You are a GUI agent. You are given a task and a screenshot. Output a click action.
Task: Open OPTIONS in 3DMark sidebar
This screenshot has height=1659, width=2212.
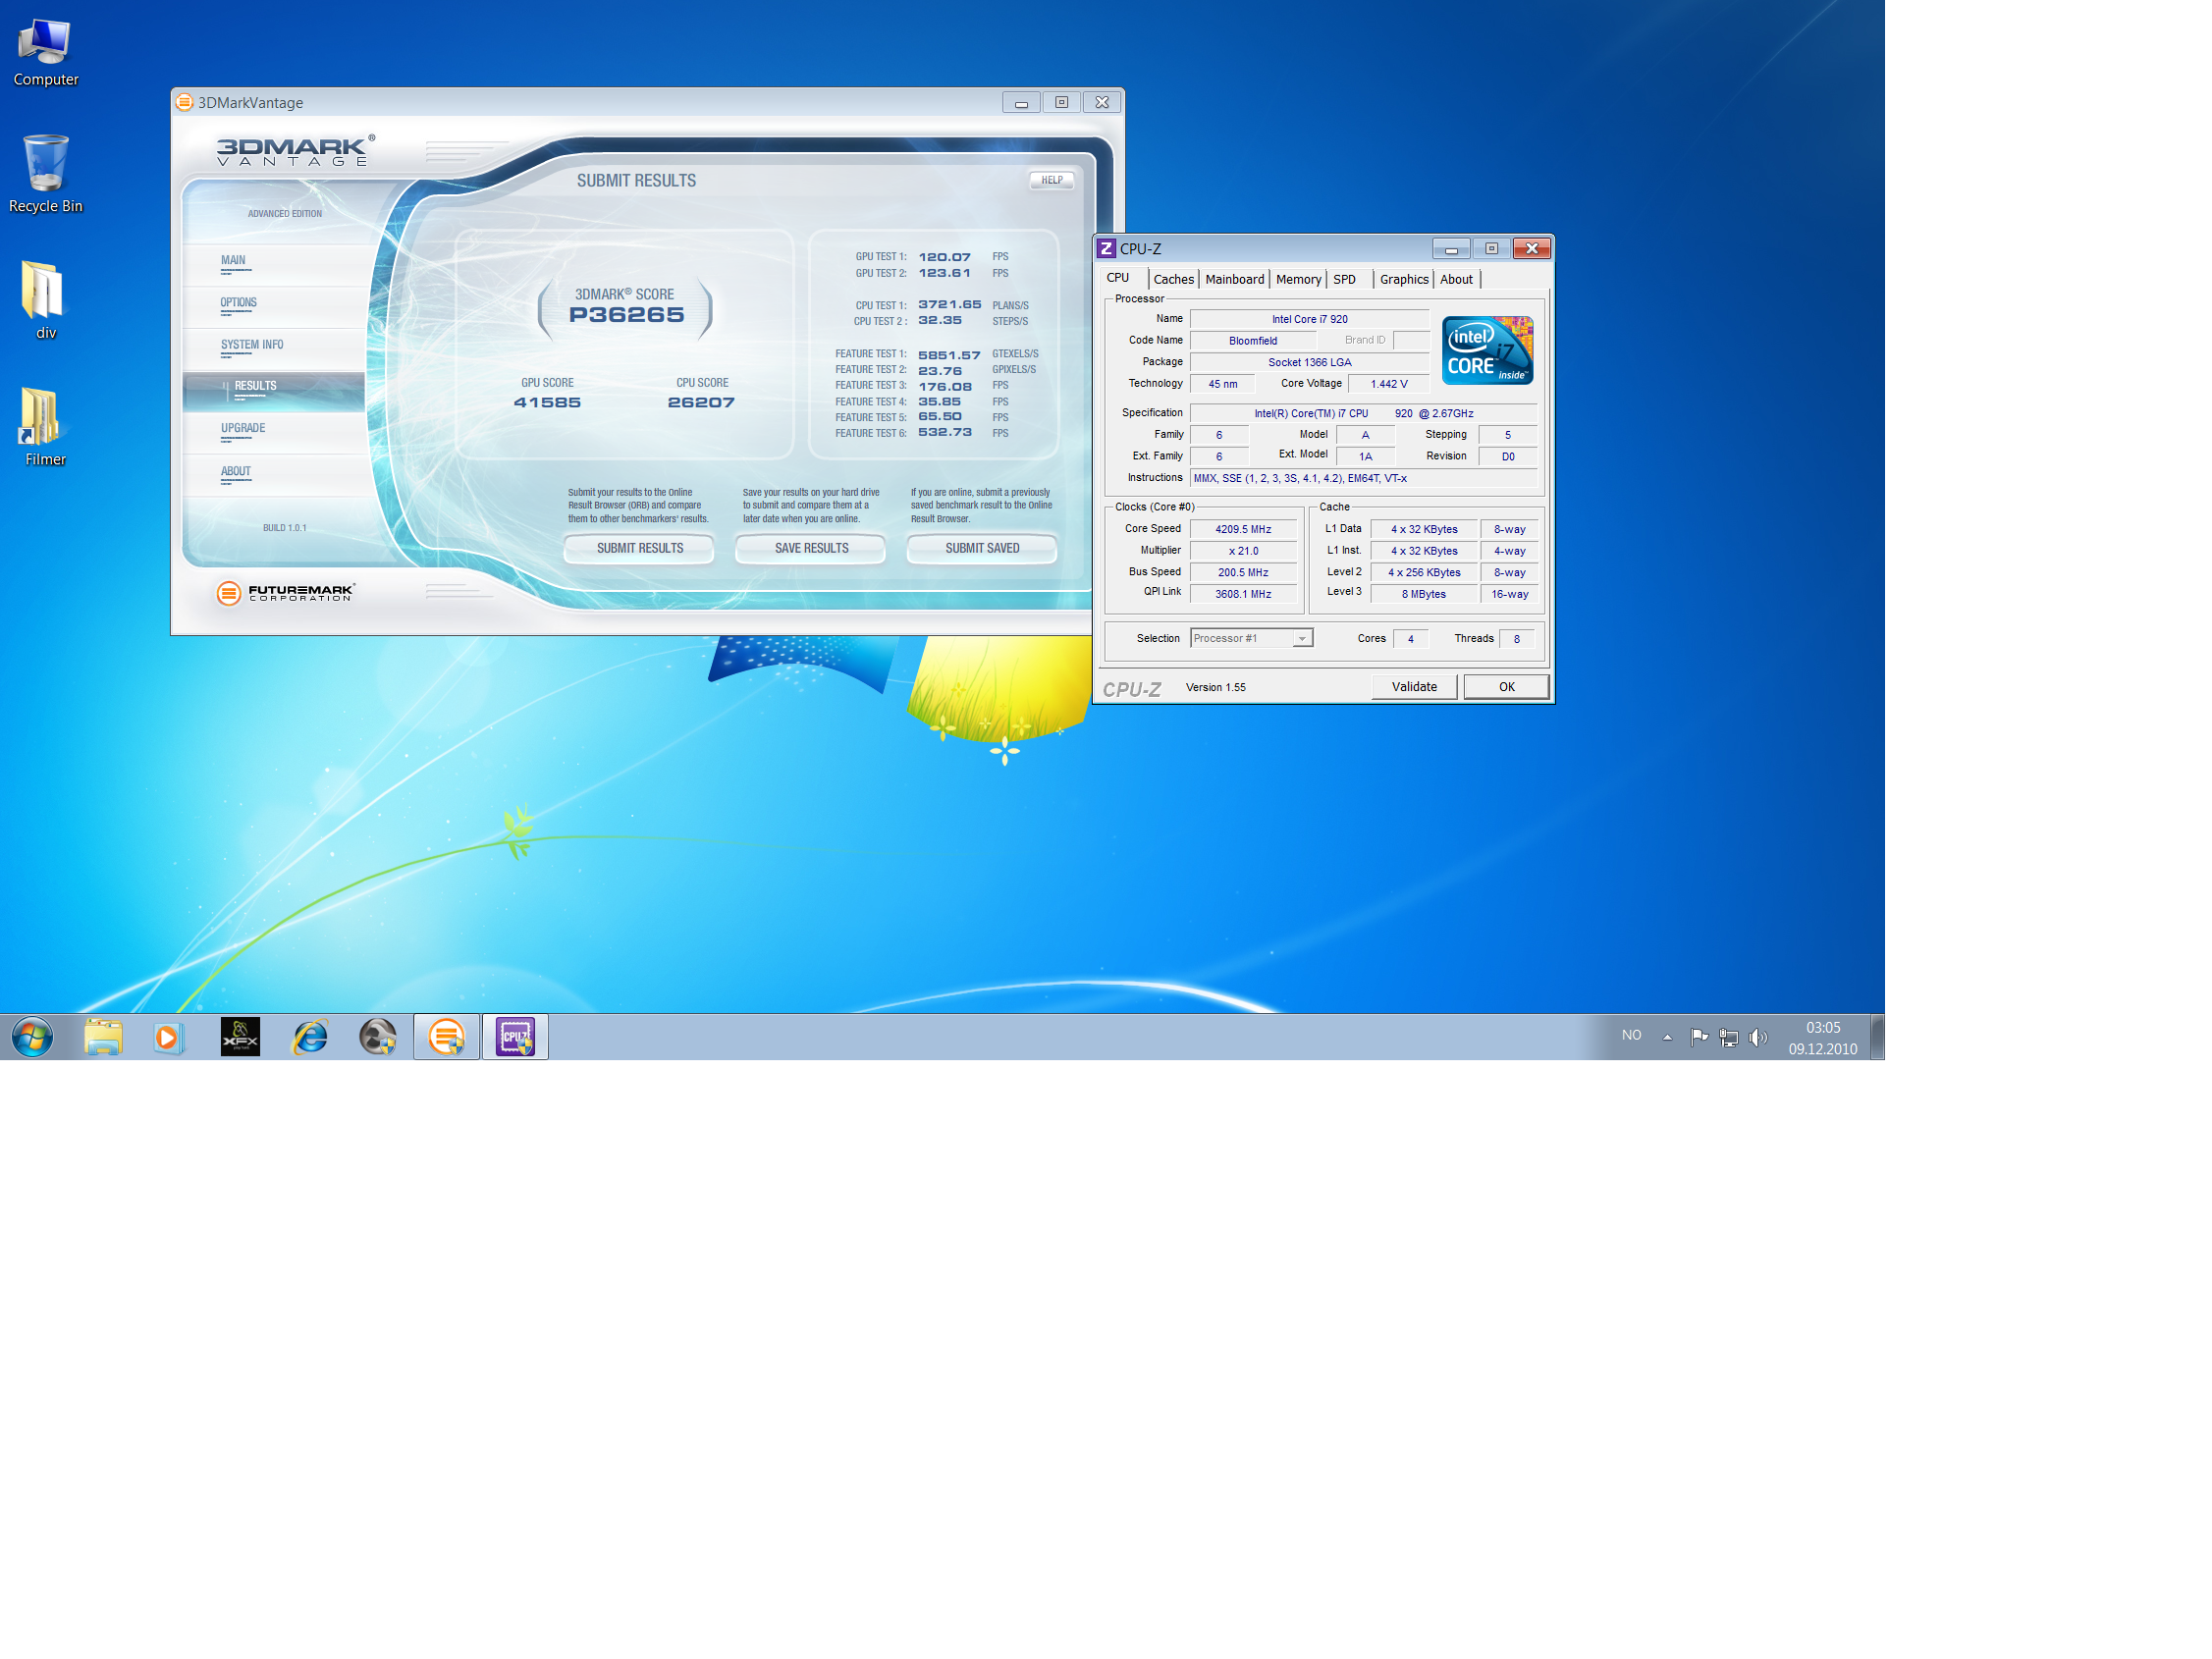click(x=275, y=306)
